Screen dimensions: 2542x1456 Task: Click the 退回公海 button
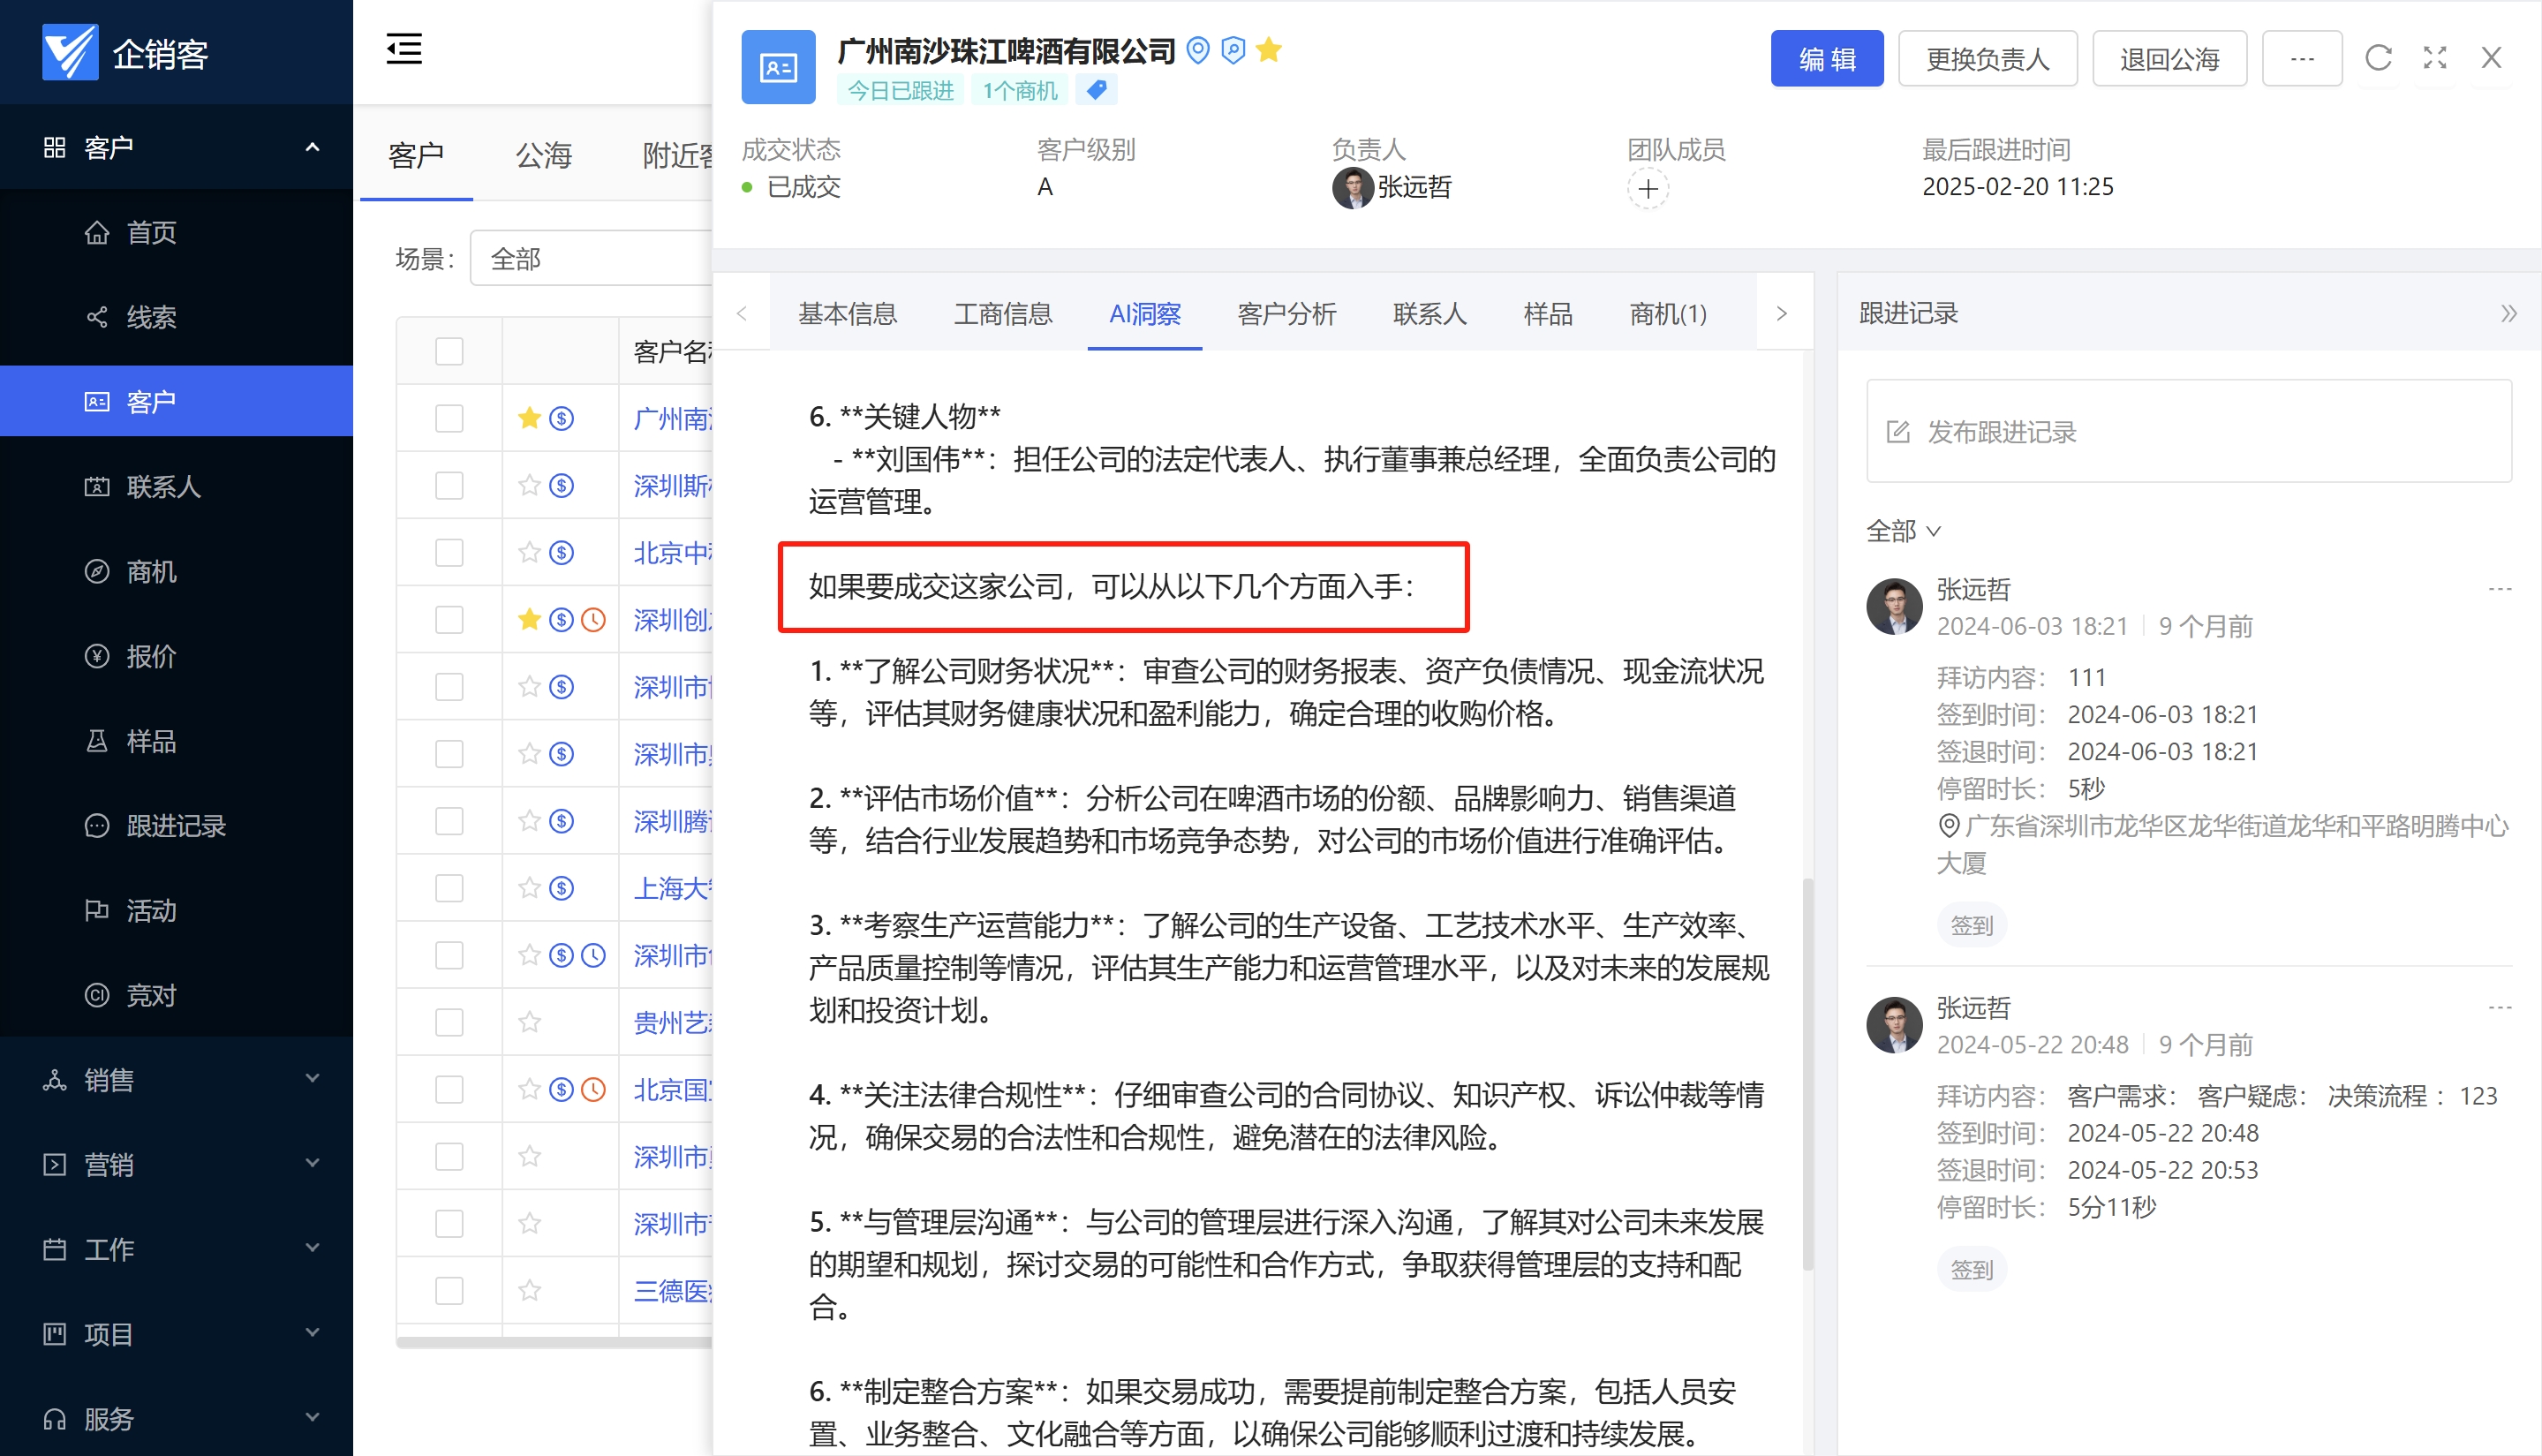tap(2169, 58)
